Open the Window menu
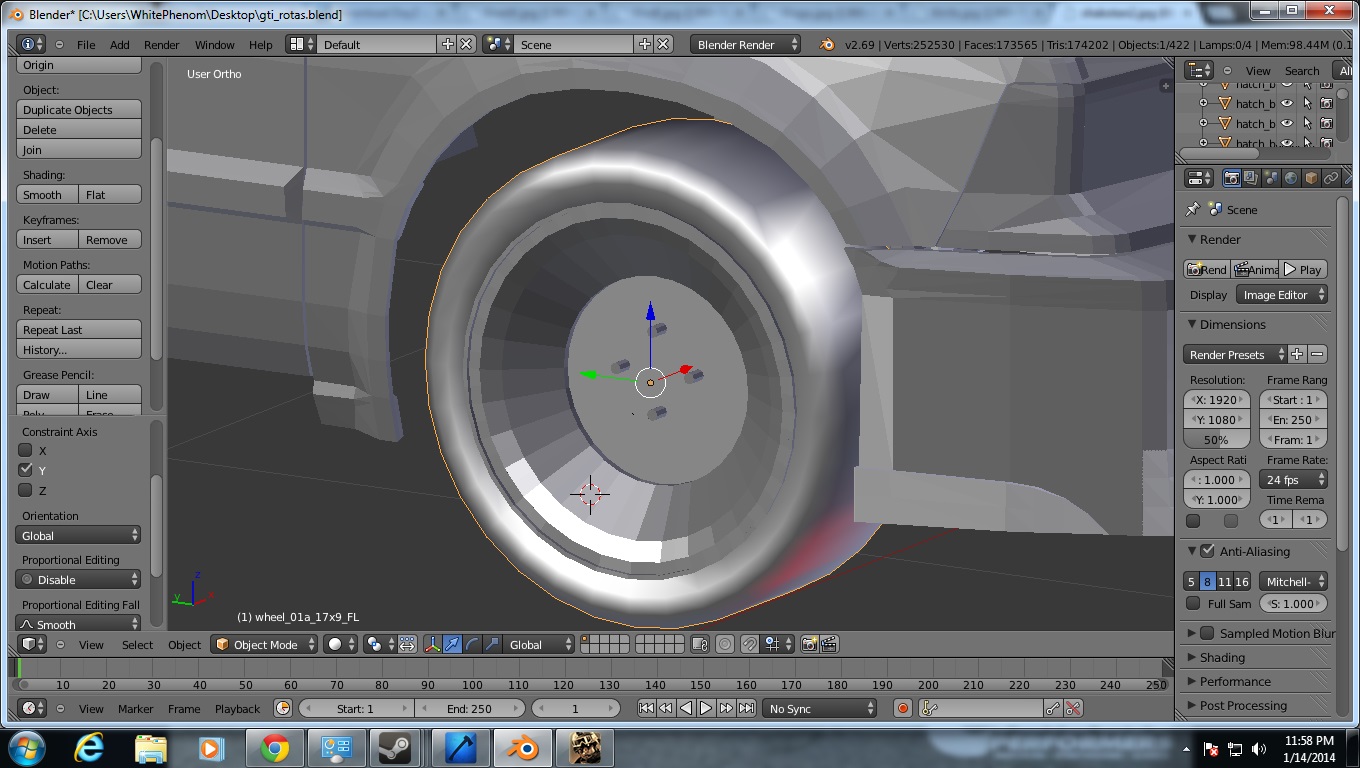The height and width of the screenshot is (768, 1360). click(214, 44)
